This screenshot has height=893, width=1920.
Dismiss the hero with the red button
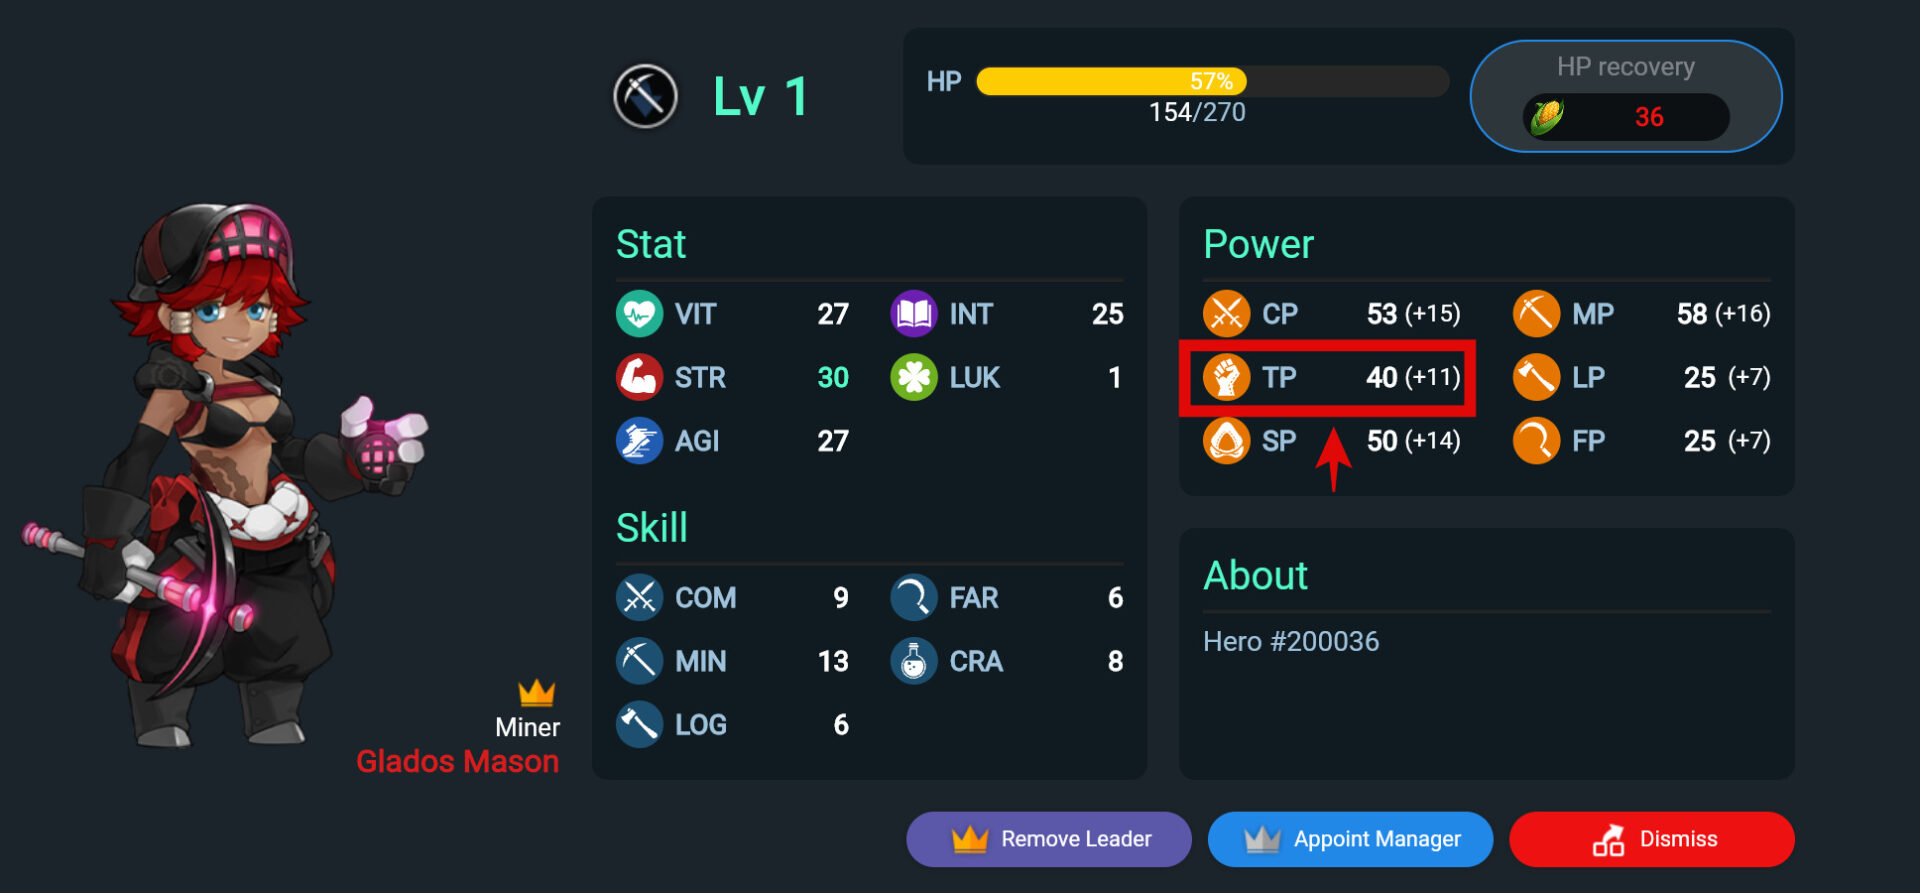1652,839
